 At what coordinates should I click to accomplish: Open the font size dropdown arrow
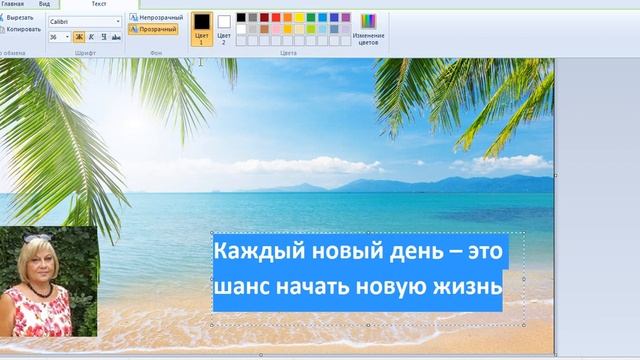tap(67, 37)
